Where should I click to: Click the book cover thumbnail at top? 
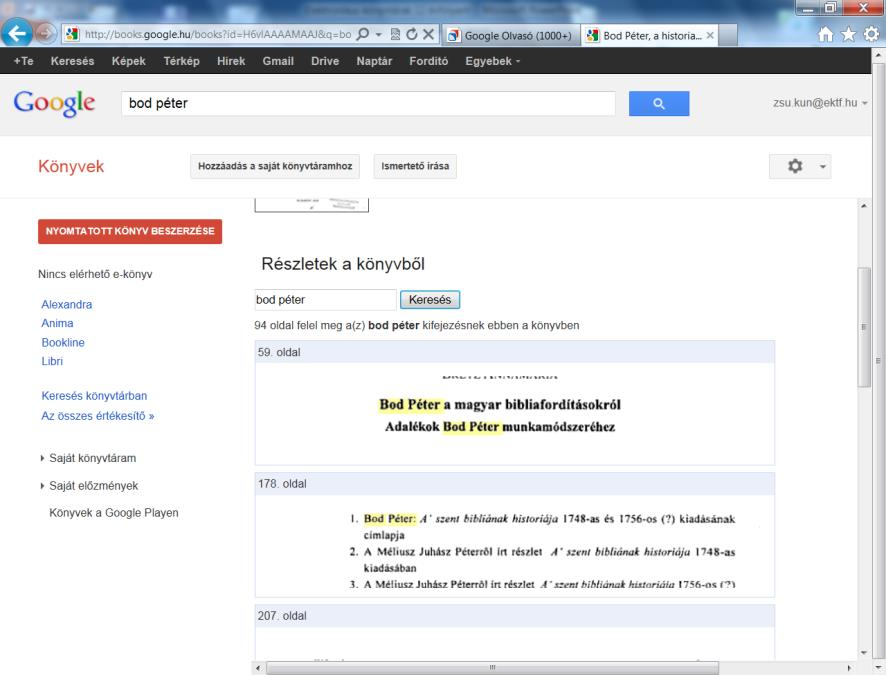tap(311, 205)
